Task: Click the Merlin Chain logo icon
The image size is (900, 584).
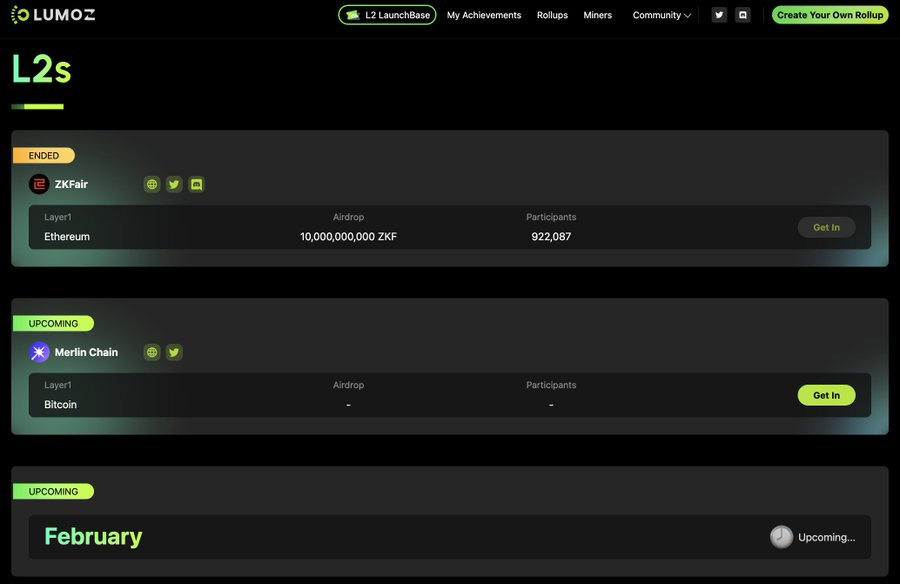Action: [39, 352]
